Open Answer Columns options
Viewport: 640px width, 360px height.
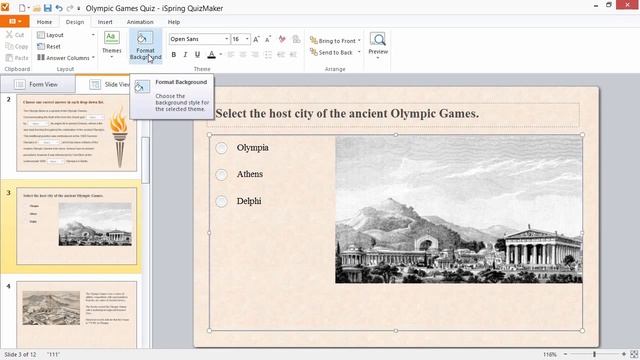tap(66, 58)
